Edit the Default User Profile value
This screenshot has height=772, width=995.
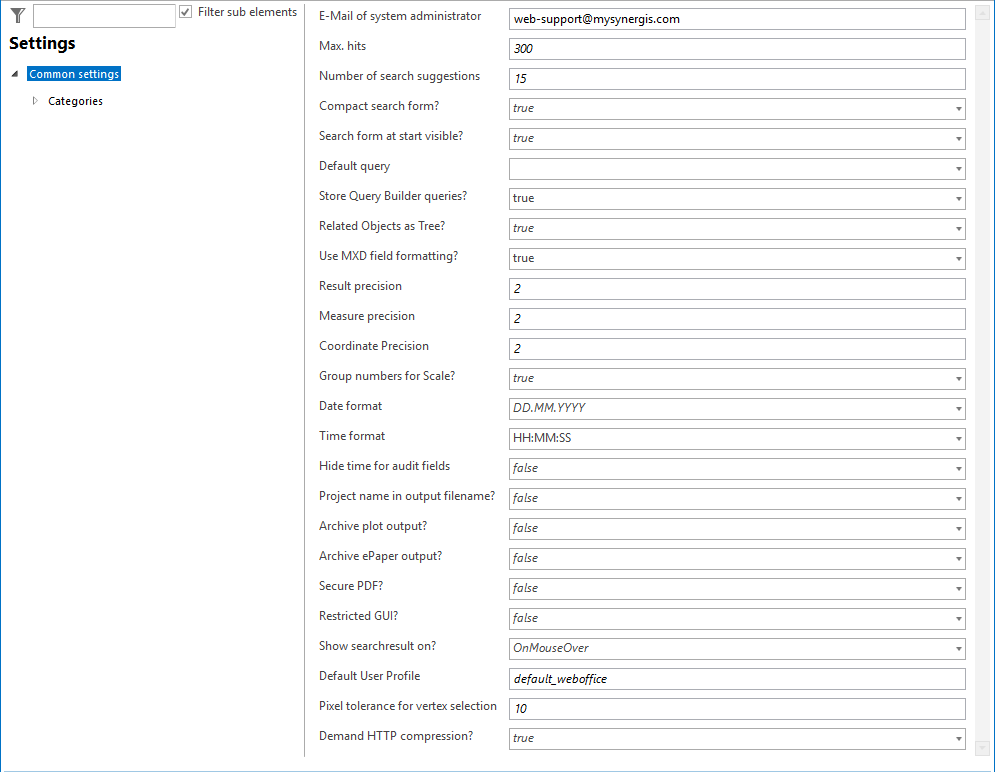[x=737, y=678]
